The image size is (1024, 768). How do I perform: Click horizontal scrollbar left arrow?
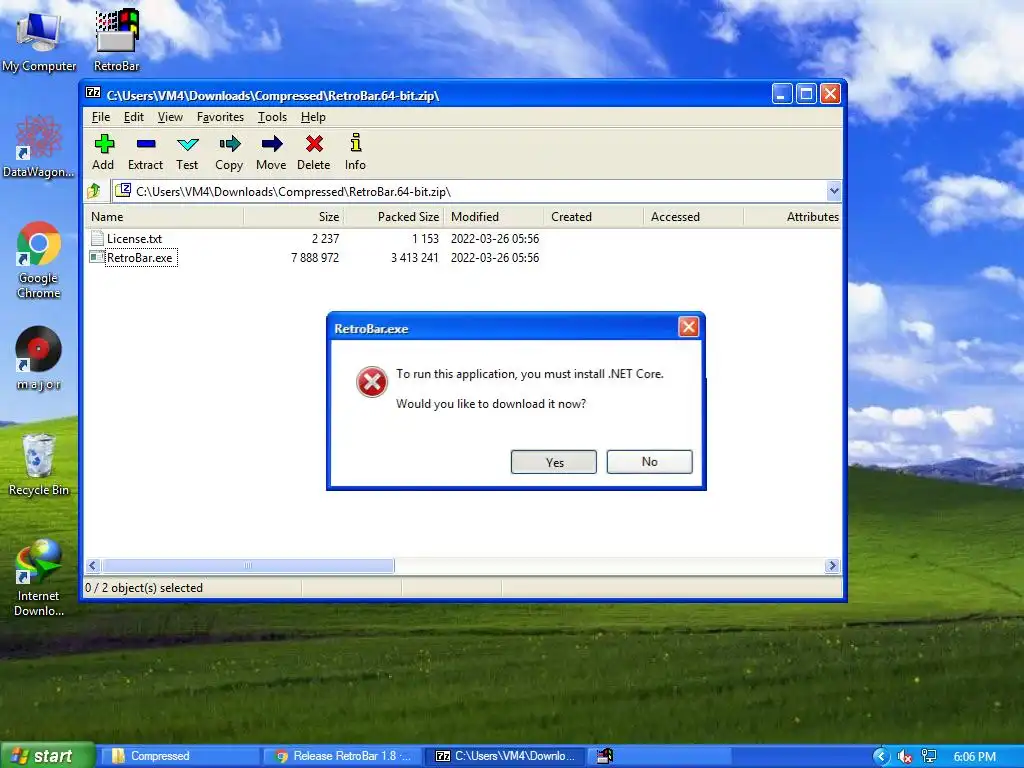pyautogui.click(x=93, y=566)
